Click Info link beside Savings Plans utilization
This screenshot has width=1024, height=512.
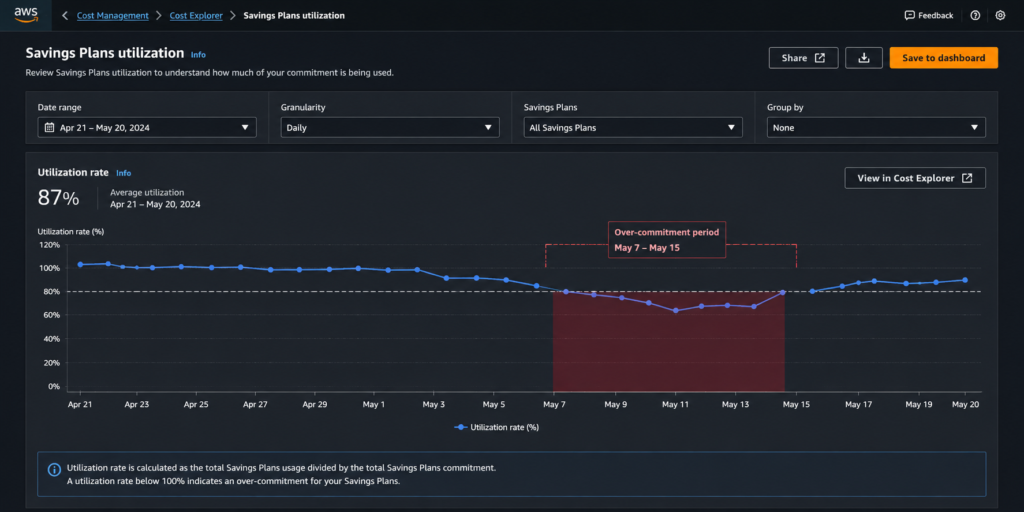pyautogui.click(x=198, y=55)
